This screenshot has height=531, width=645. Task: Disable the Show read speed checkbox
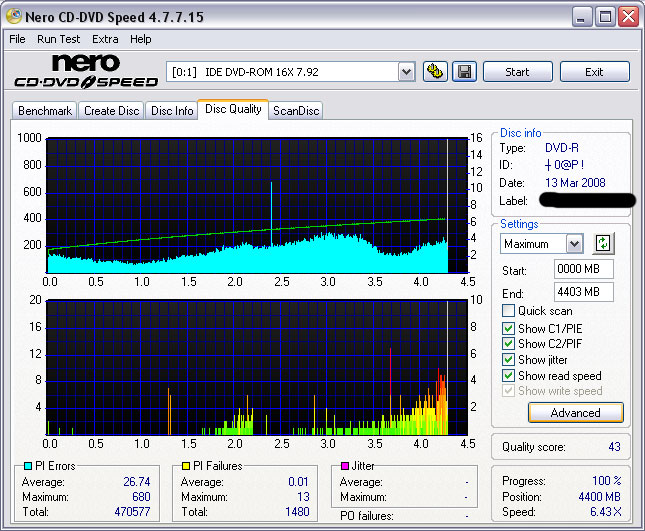(509, 376)
